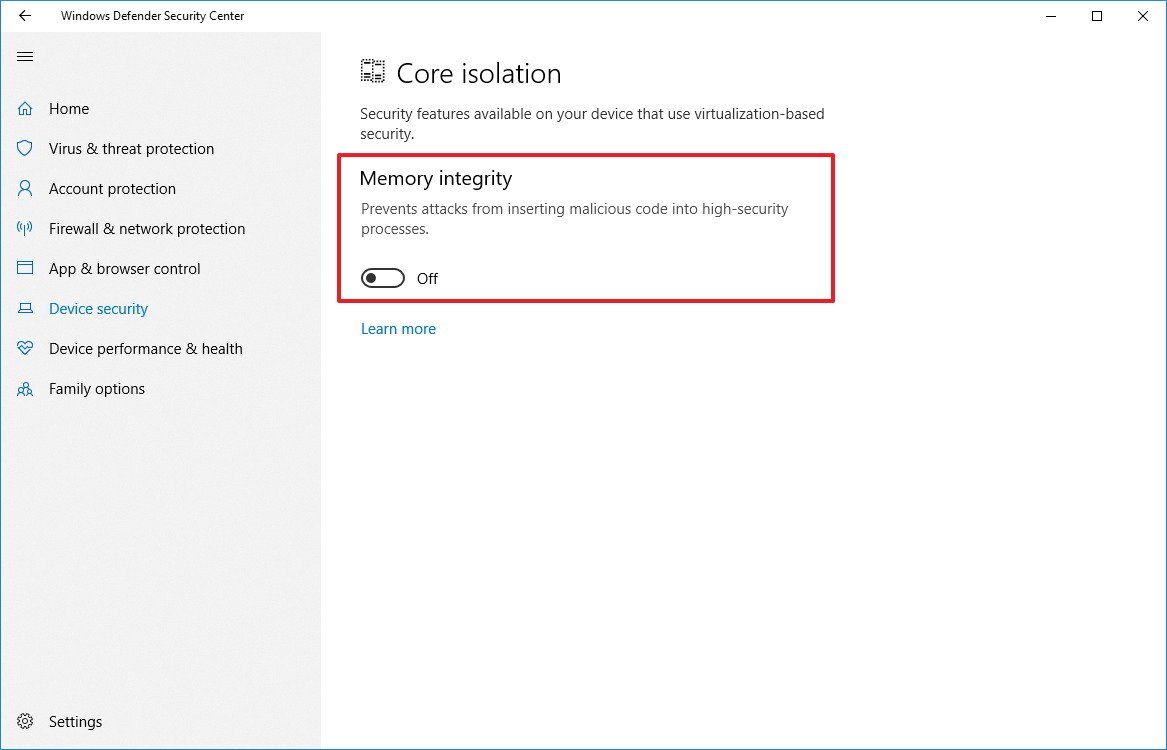1167x750 pixels.
Task: Click the back arrow in the title bar
Action: point(23,16)
